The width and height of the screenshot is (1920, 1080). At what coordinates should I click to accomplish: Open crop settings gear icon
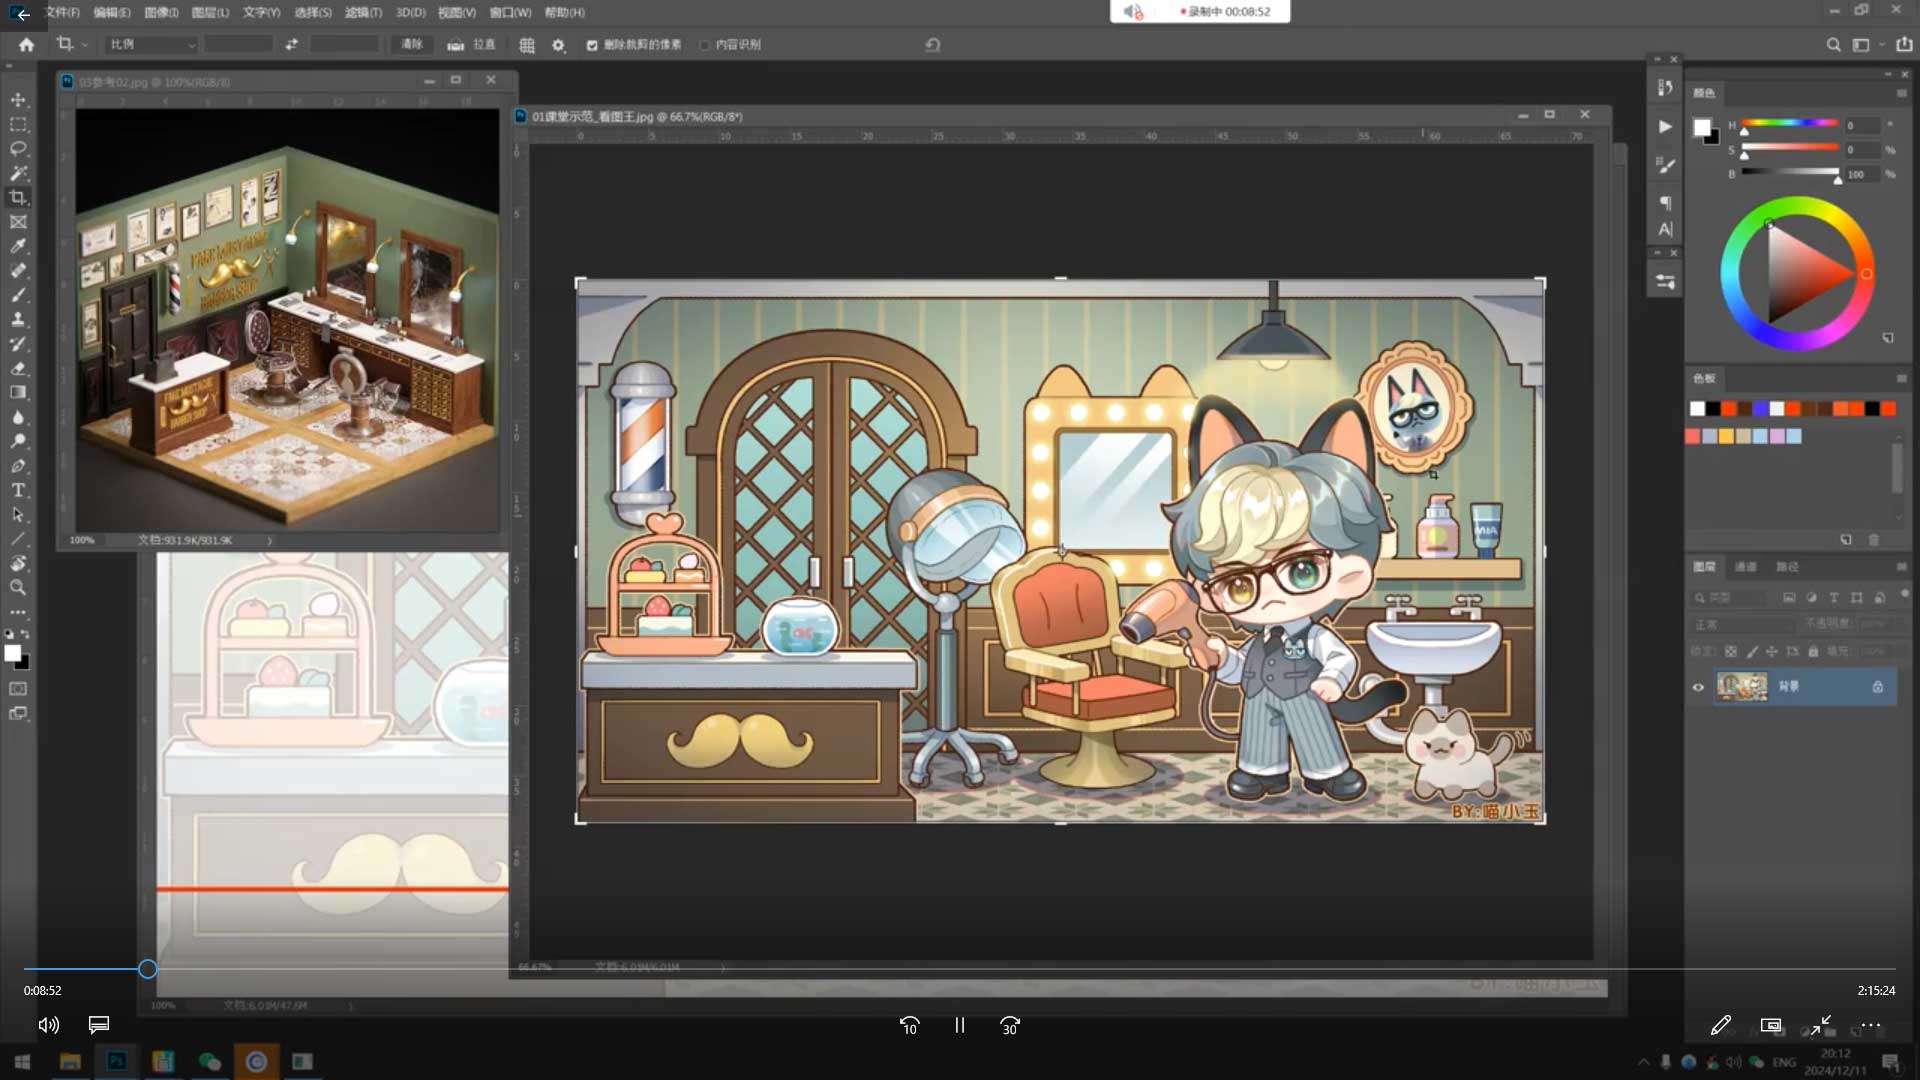point(559,45)
